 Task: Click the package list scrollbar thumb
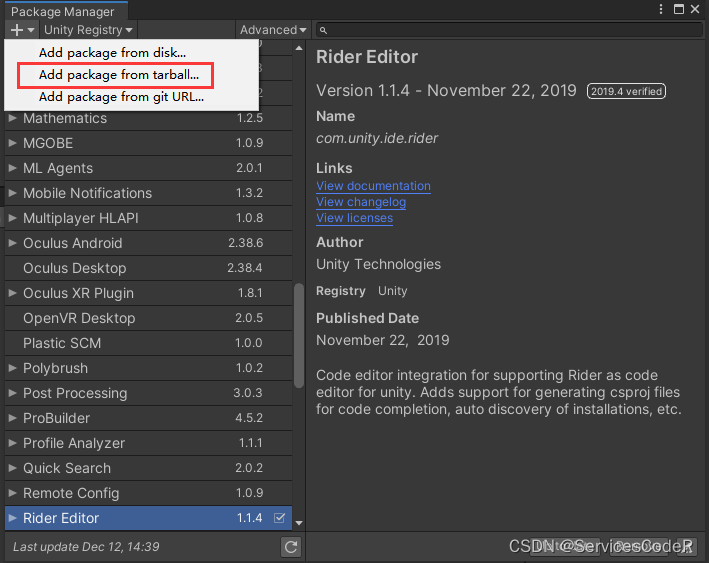pos(298,336)
